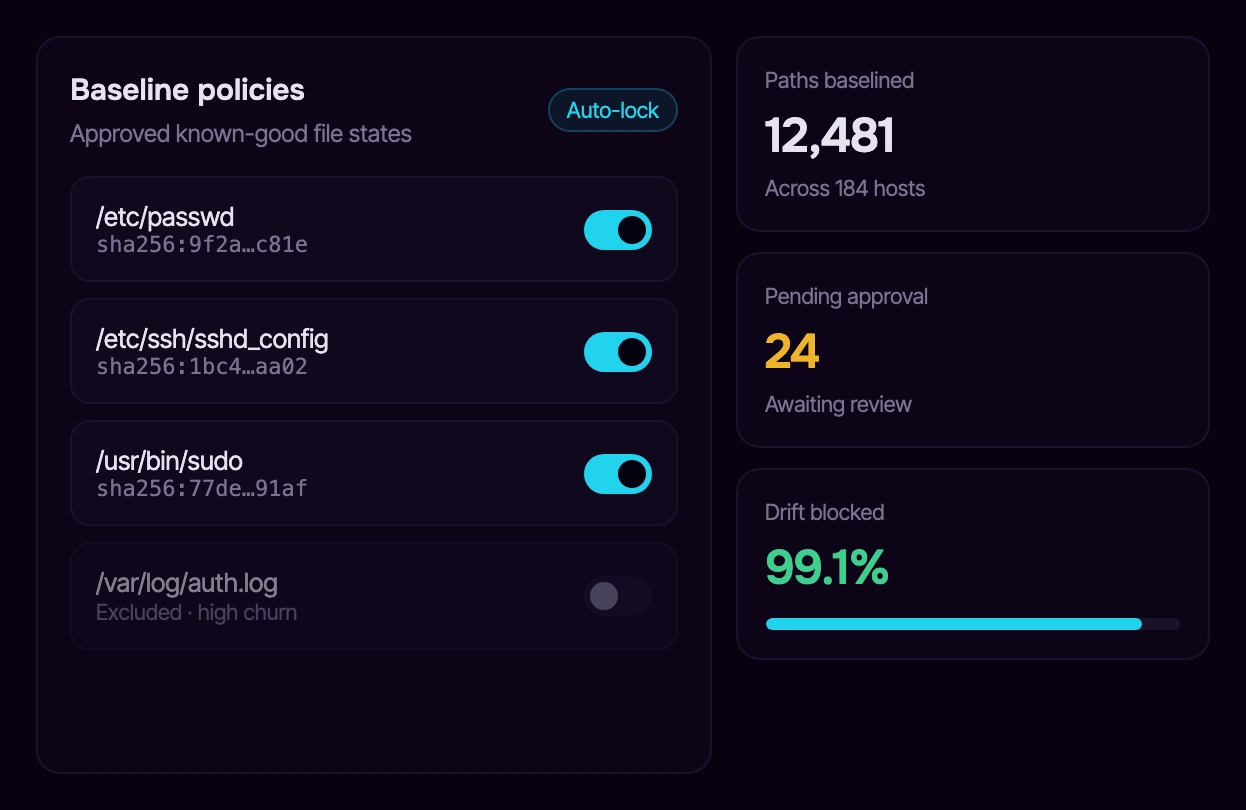The height and width of the screenshot is (810, 1246).
Task: Open the Pending approval card
Action: 973,350
